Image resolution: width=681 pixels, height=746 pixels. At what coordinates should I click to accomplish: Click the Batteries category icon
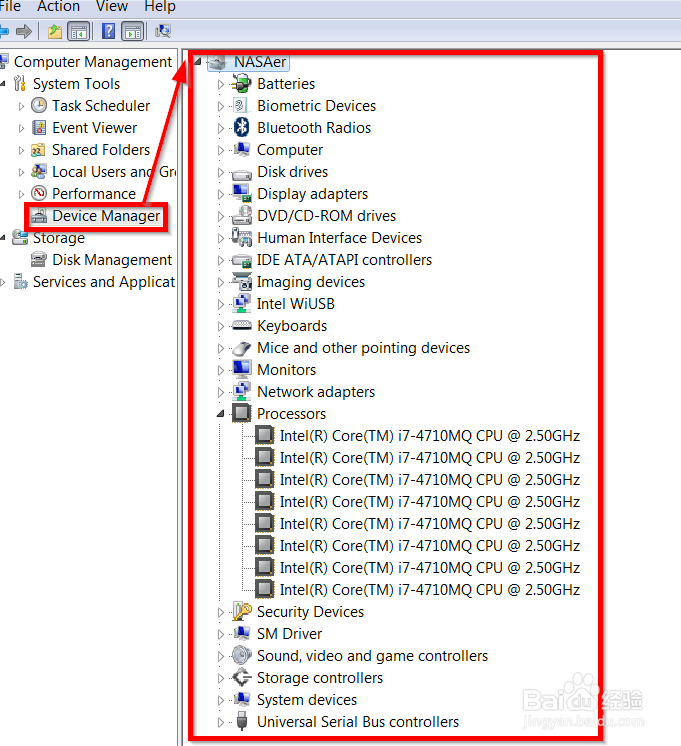tap(241, 84)
